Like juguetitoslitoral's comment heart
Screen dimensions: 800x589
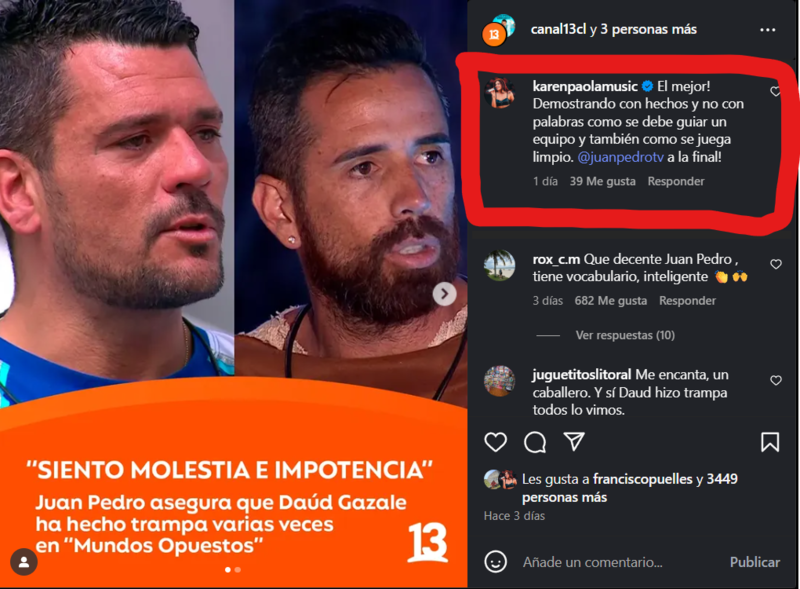click(x=776, y=380)
